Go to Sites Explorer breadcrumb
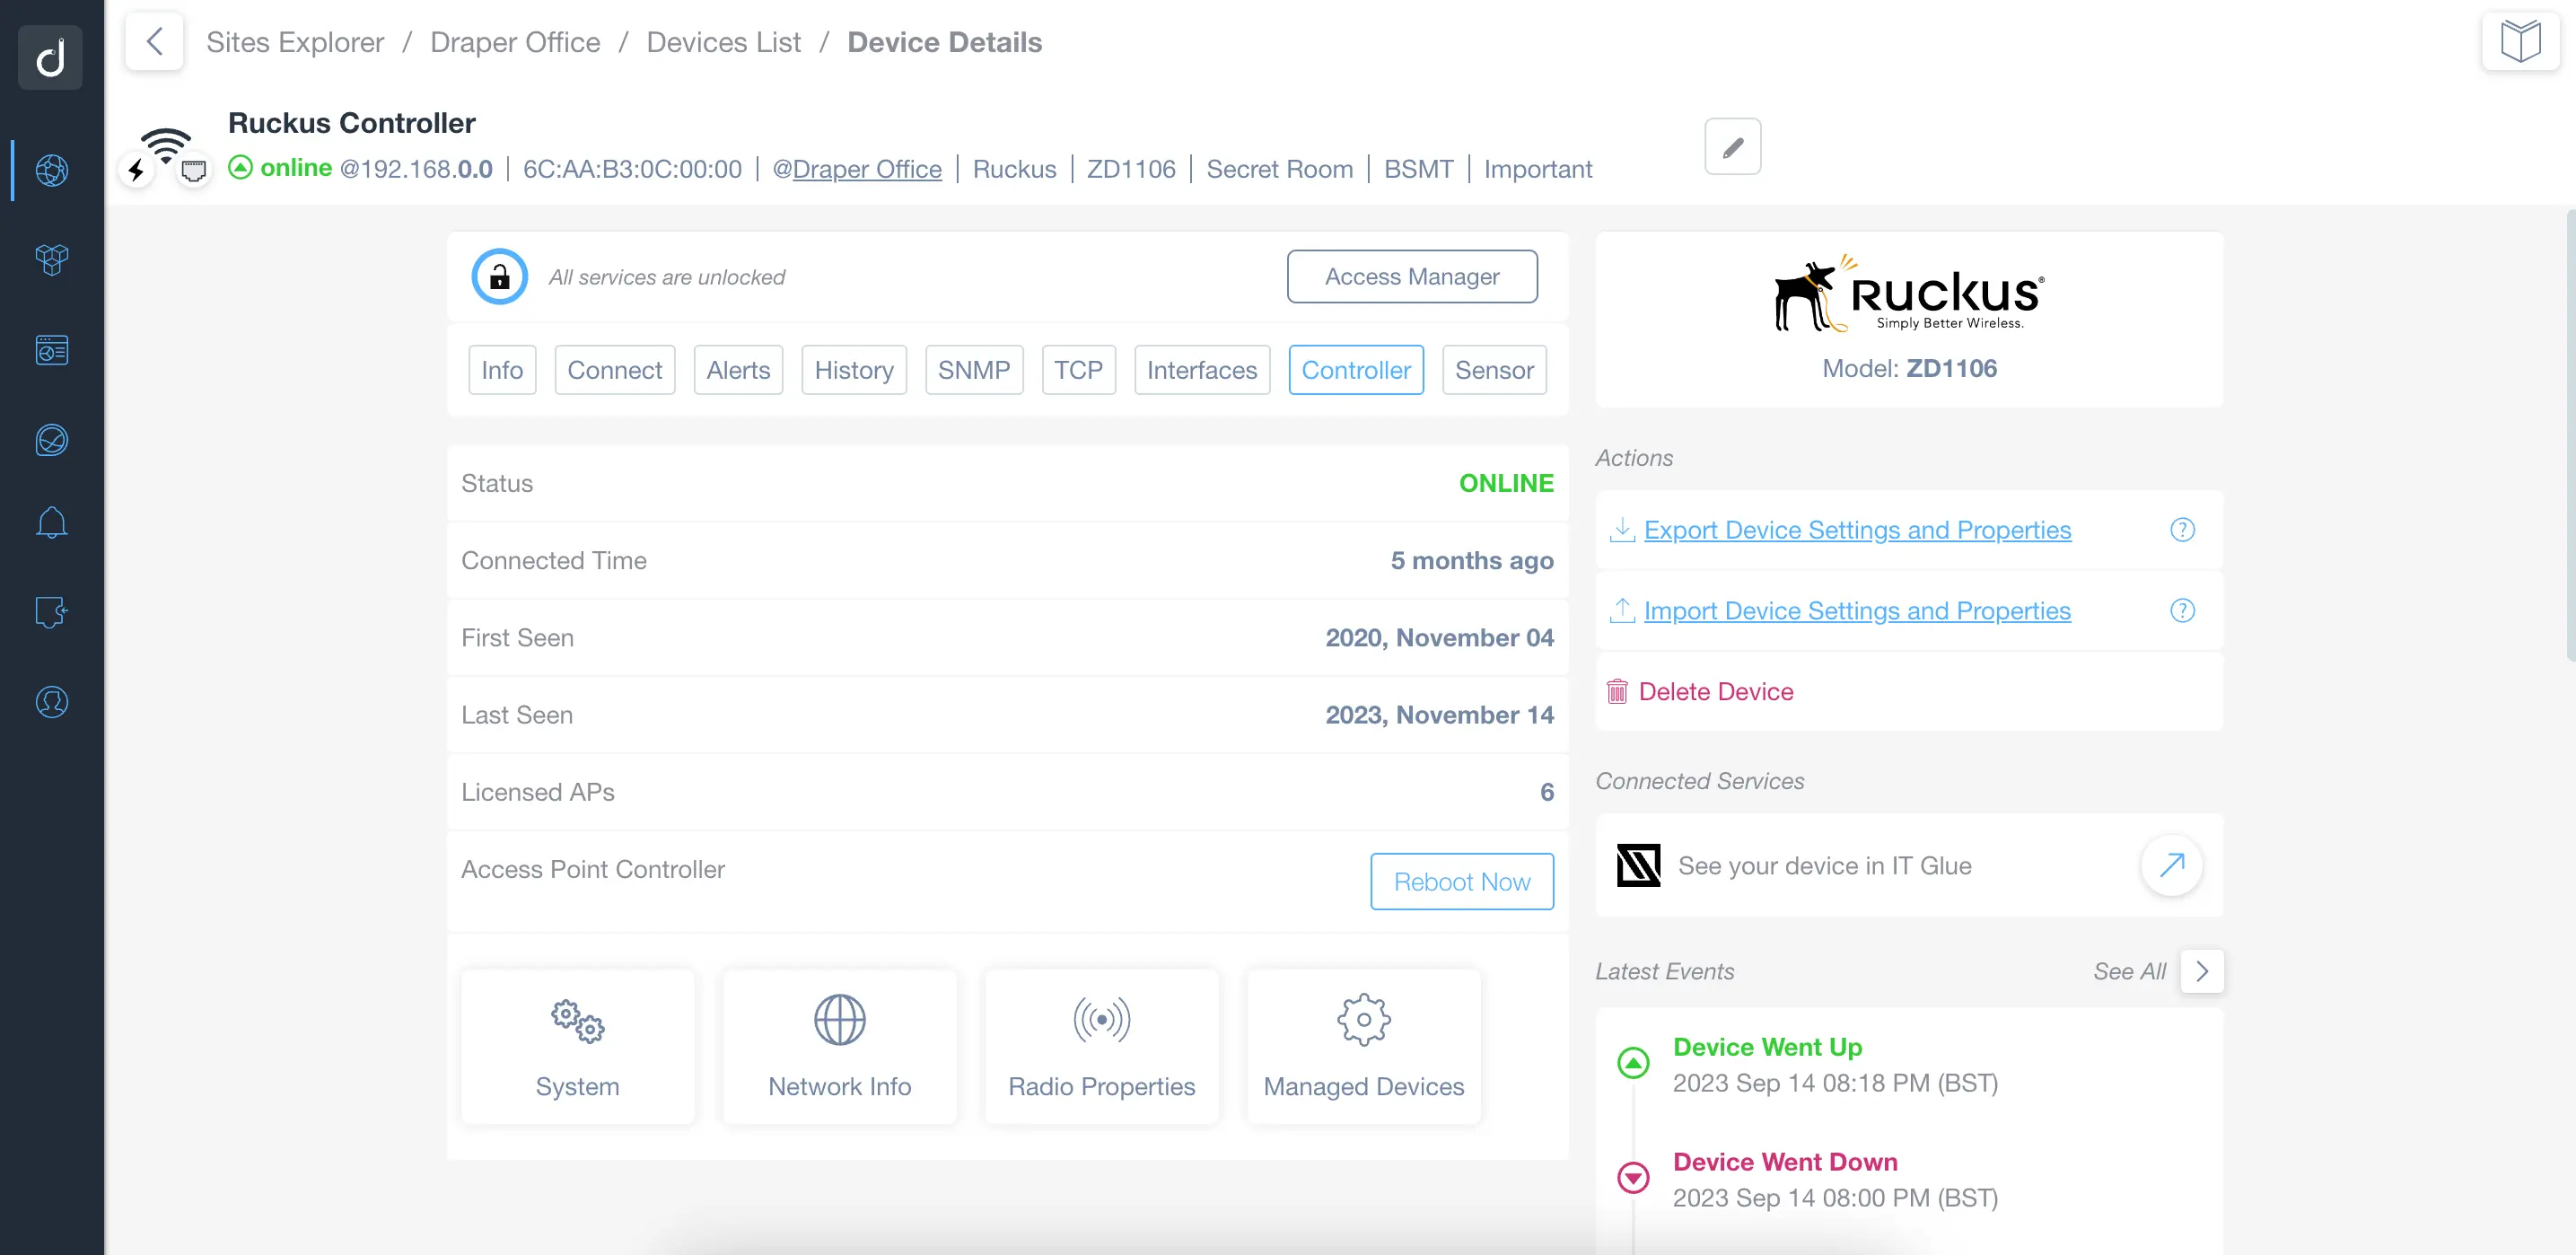Viewport: 2576px width, 1255px height. pyautogui.click(x=295, y=42)
